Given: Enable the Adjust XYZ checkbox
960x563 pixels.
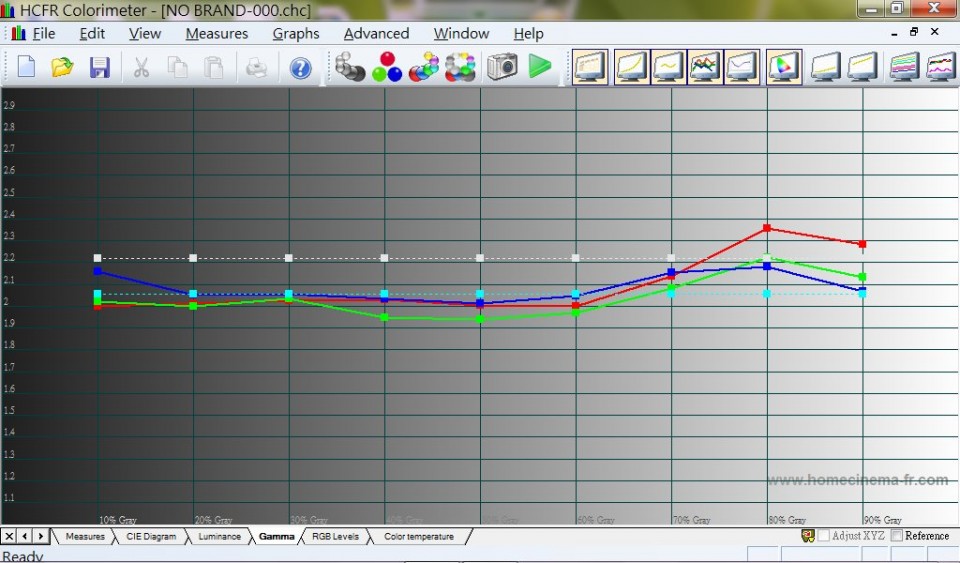Looking at the screenshot, I should 824,536.
